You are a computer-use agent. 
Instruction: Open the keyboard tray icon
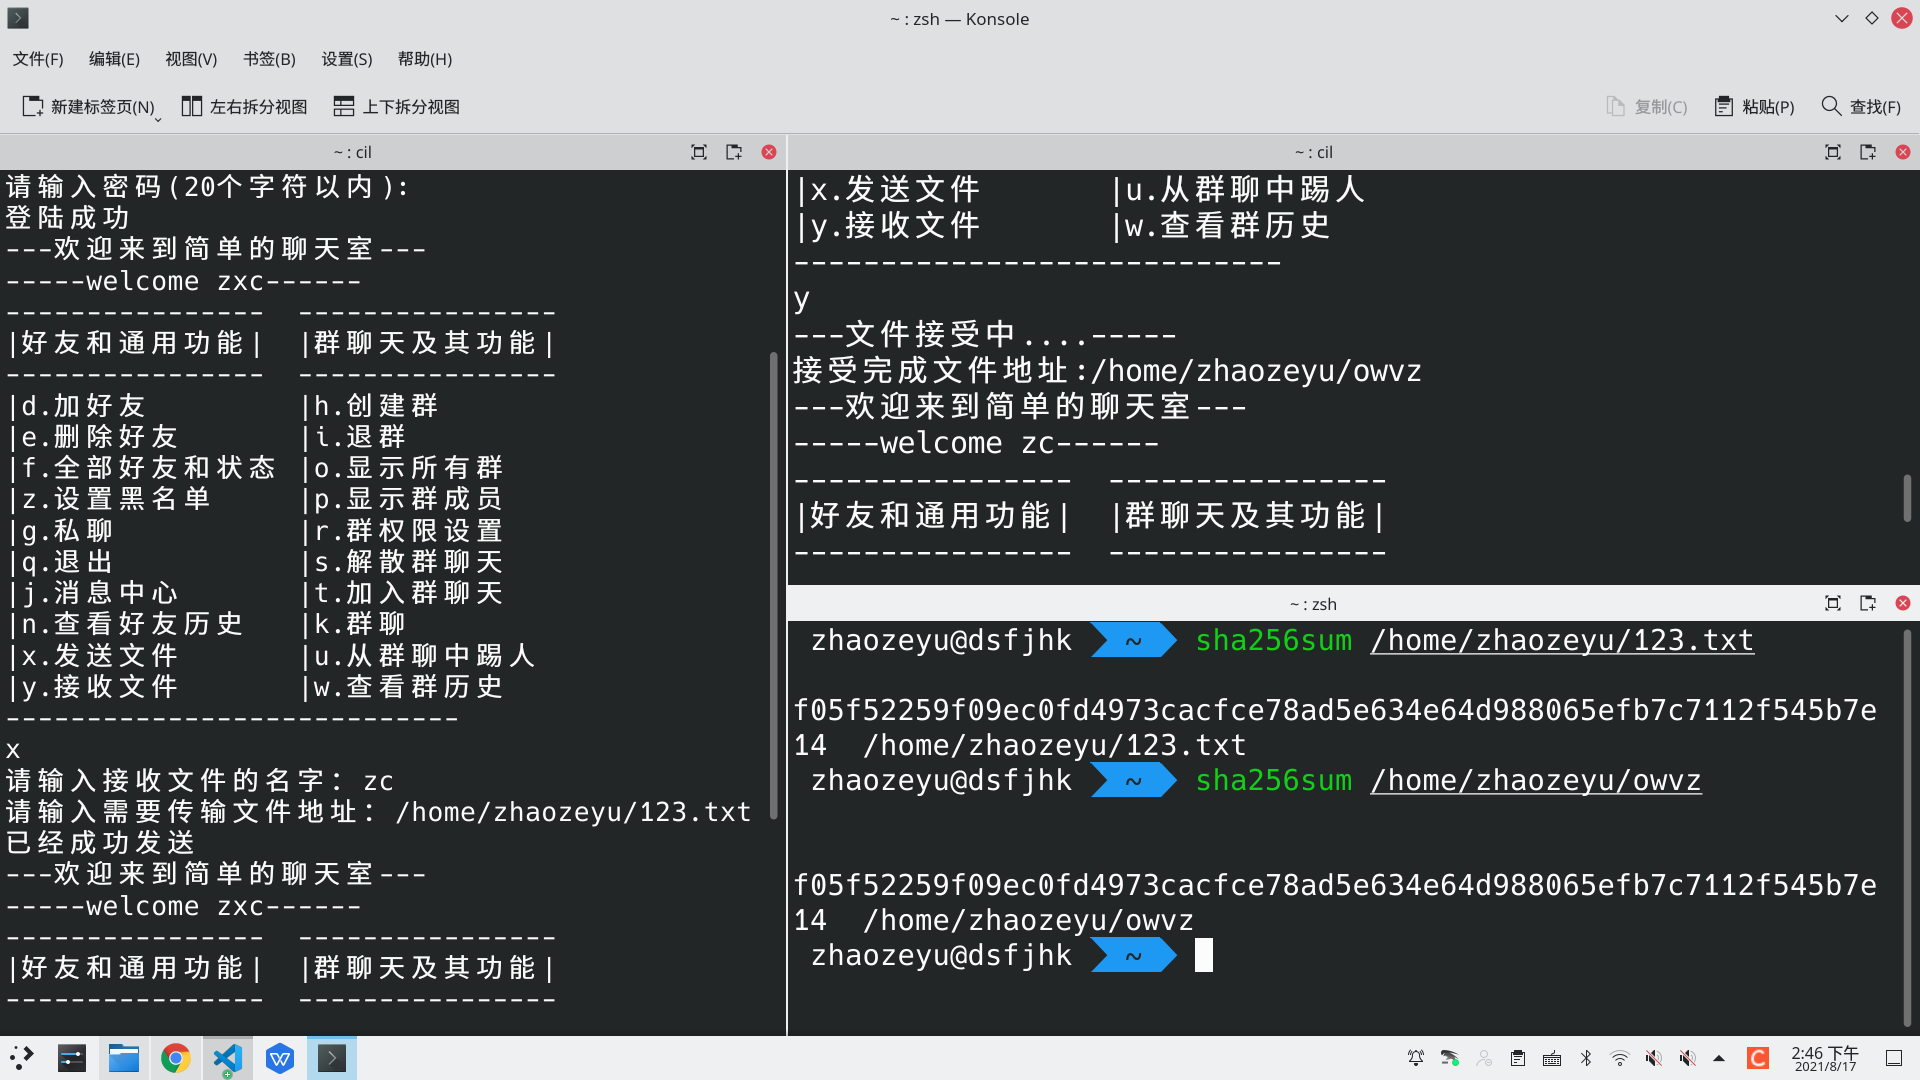coord(1552,1058)
